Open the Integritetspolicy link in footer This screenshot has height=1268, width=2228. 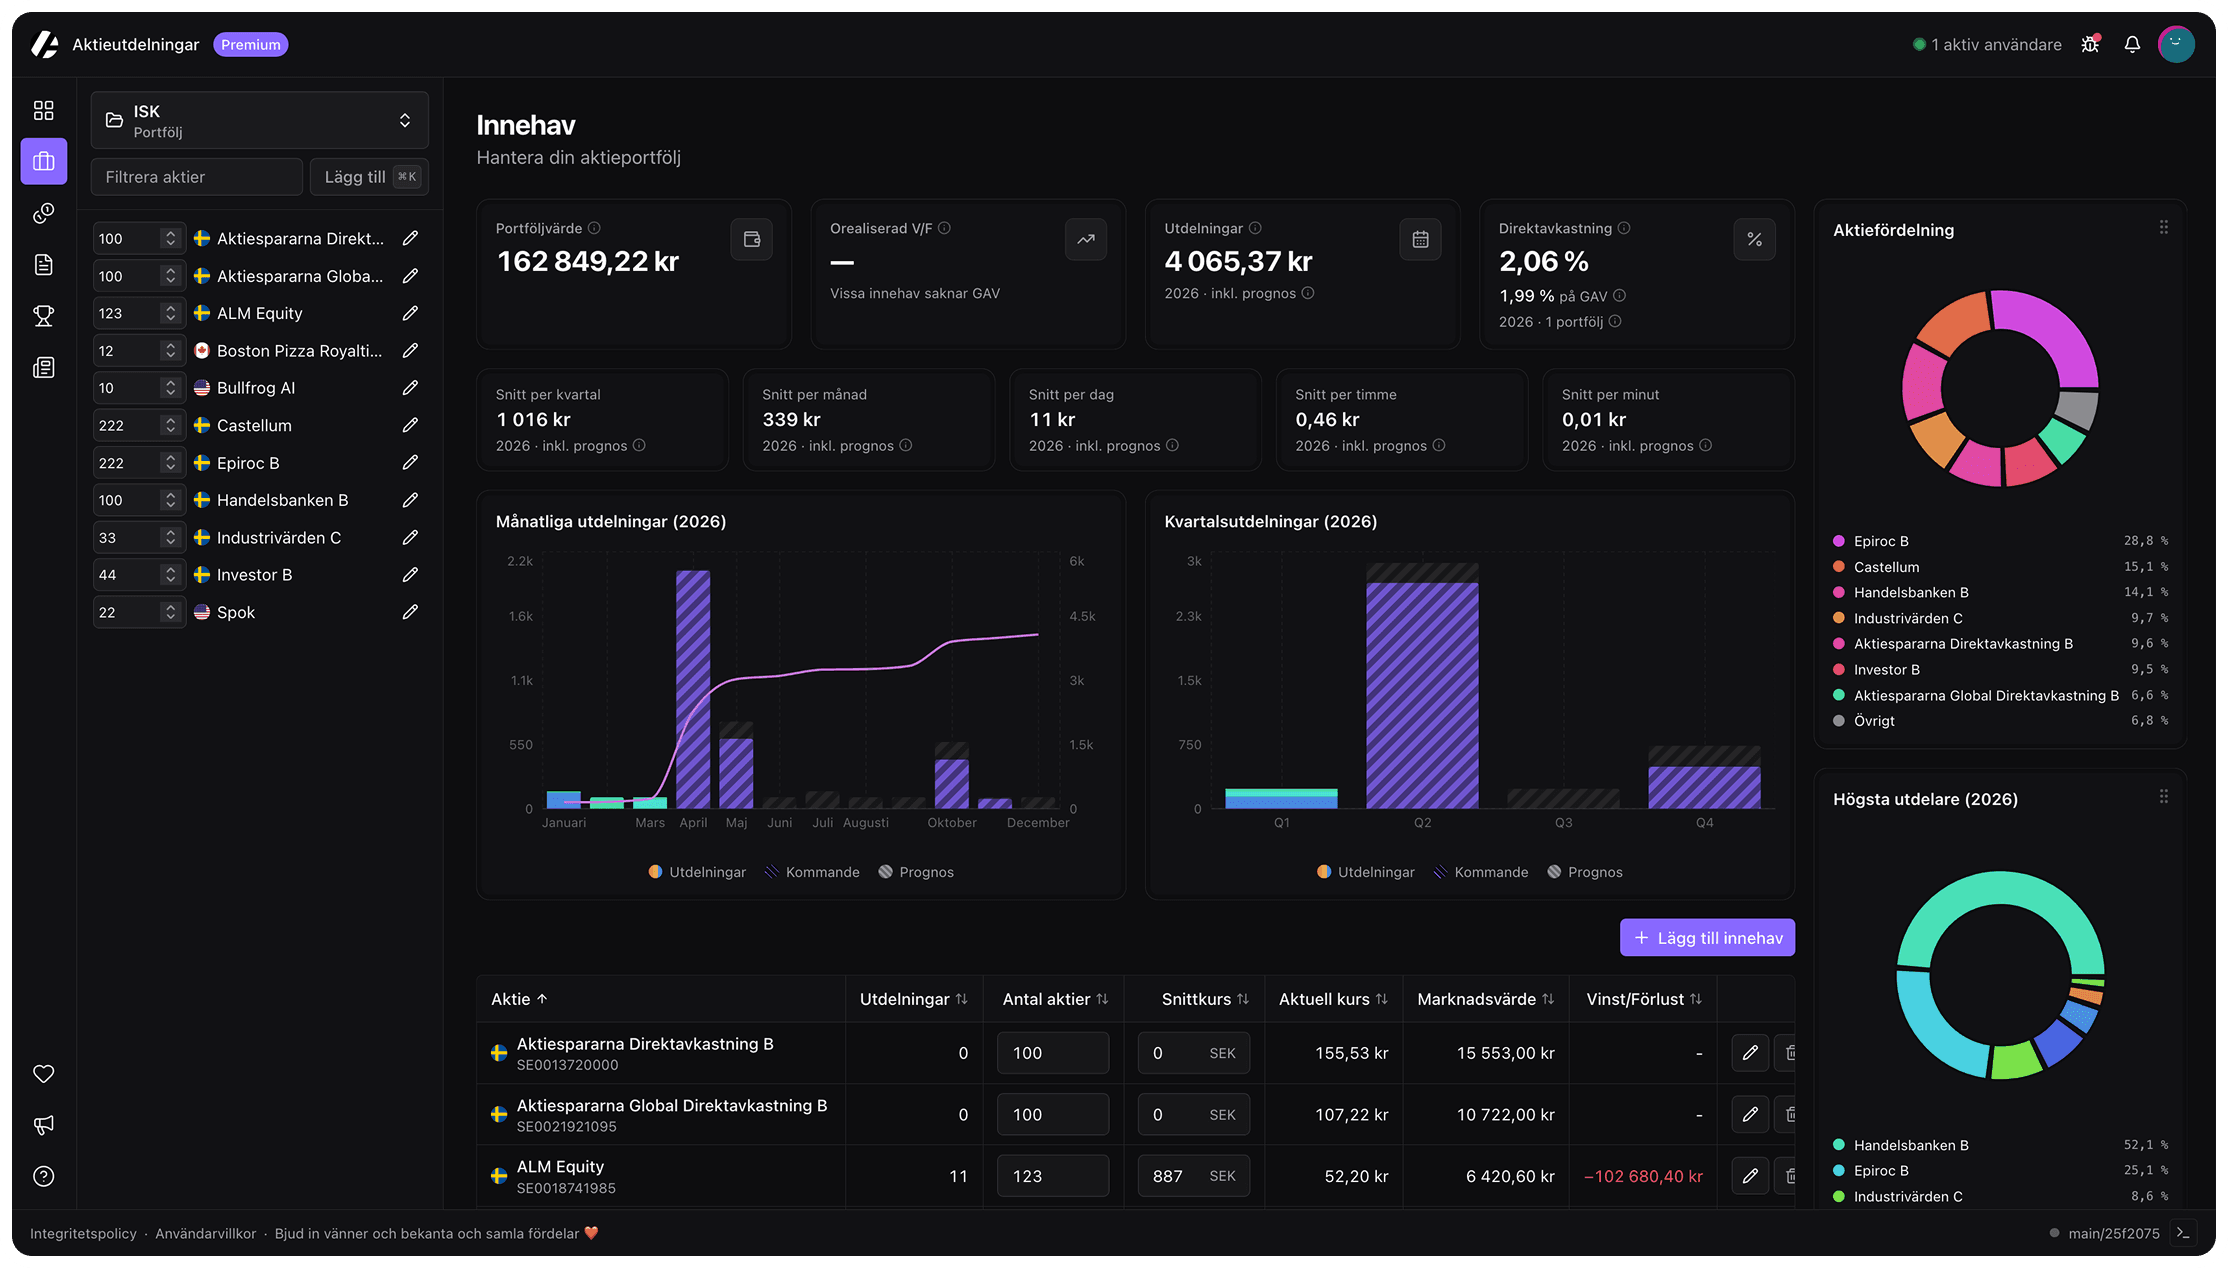[83, 1233]
